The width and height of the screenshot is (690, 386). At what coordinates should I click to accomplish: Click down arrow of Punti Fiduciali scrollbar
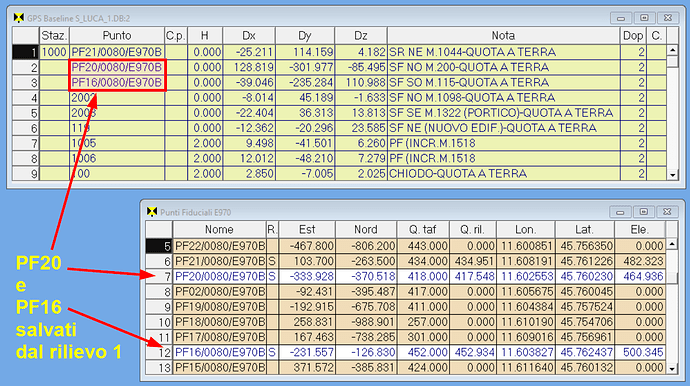click(x=672, y=369)
